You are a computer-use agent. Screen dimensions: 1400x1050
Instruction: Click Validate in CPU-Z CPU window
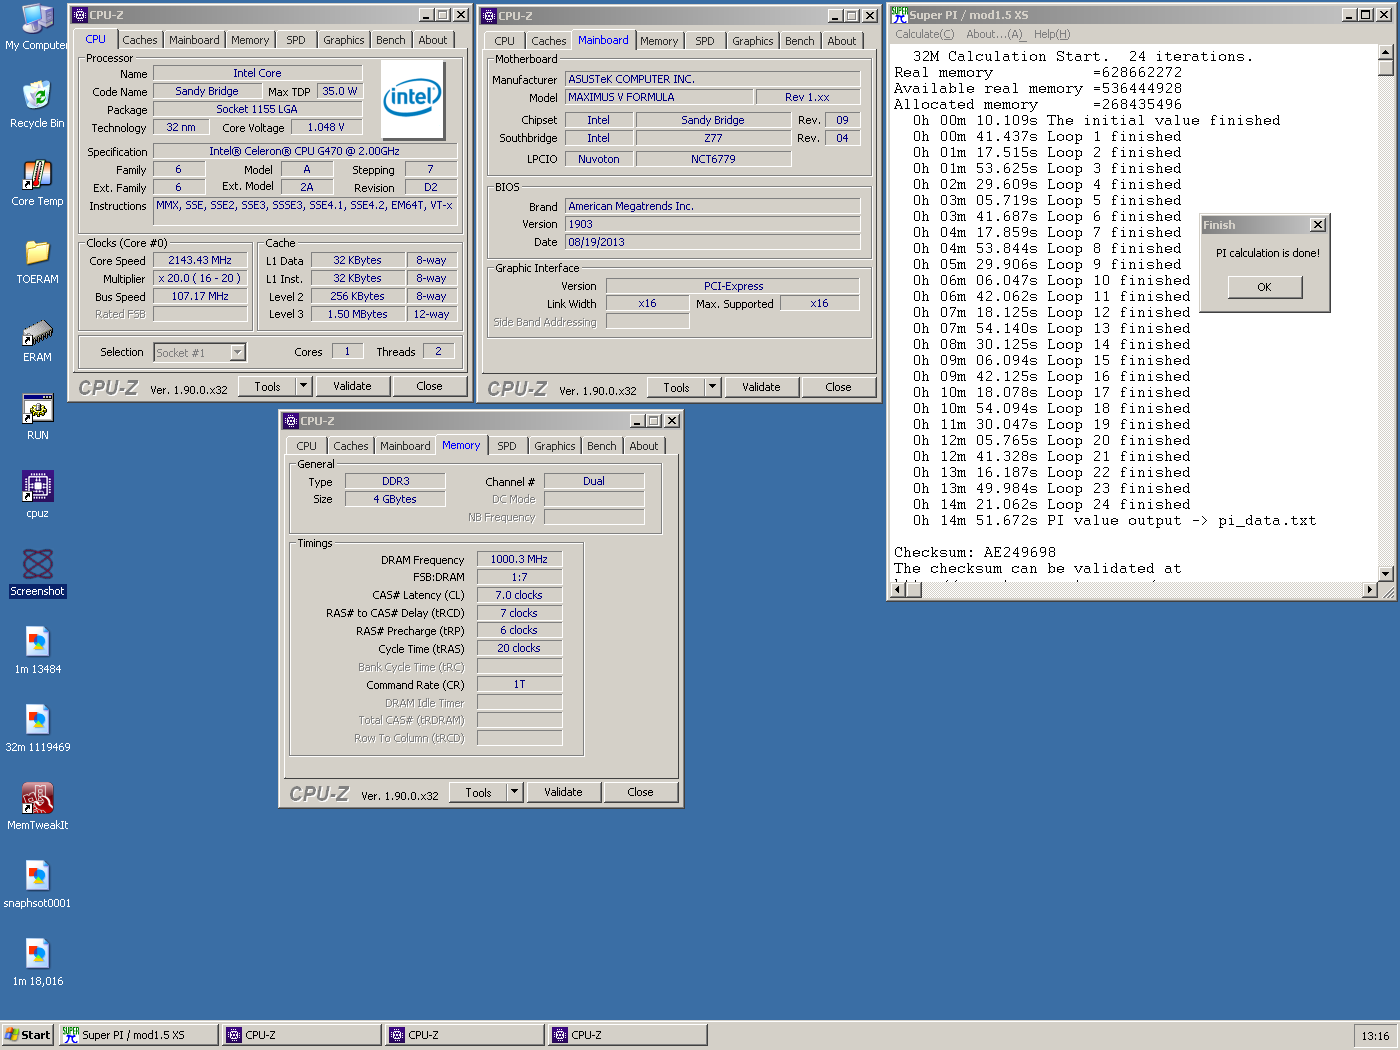tap(352, 386)
